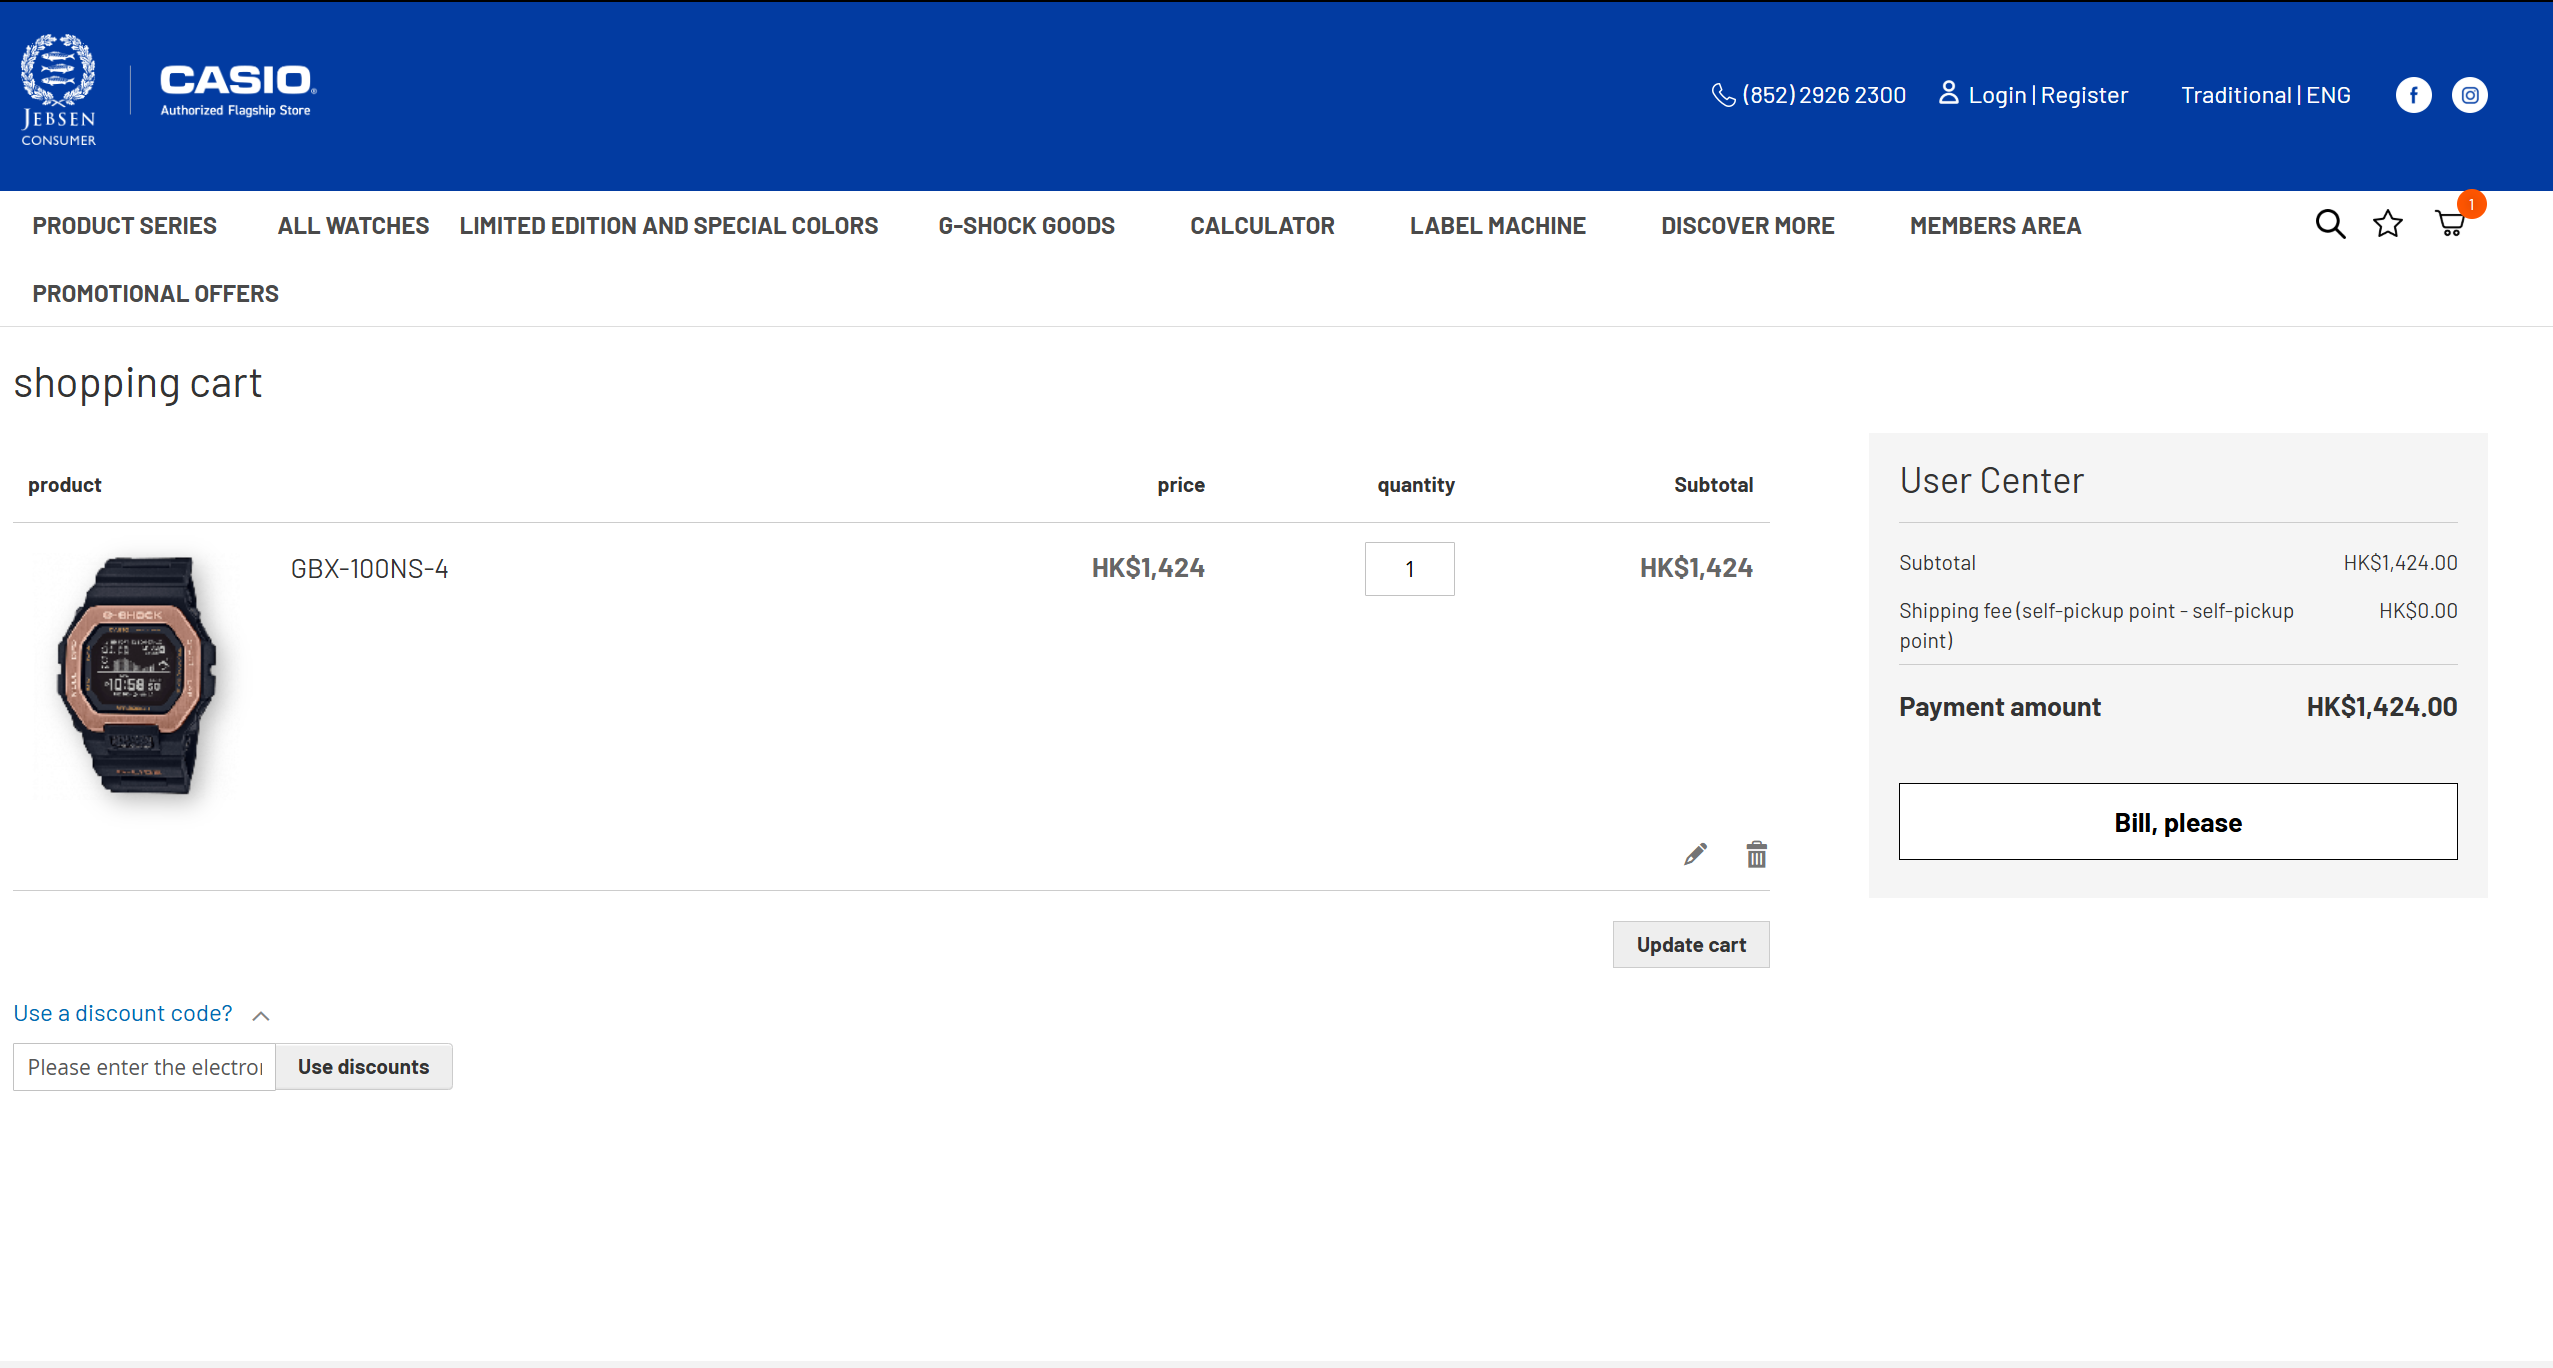Click the pencil edit item icon
This screenshot has height=1368, width=2553.
click(1695, 854)
